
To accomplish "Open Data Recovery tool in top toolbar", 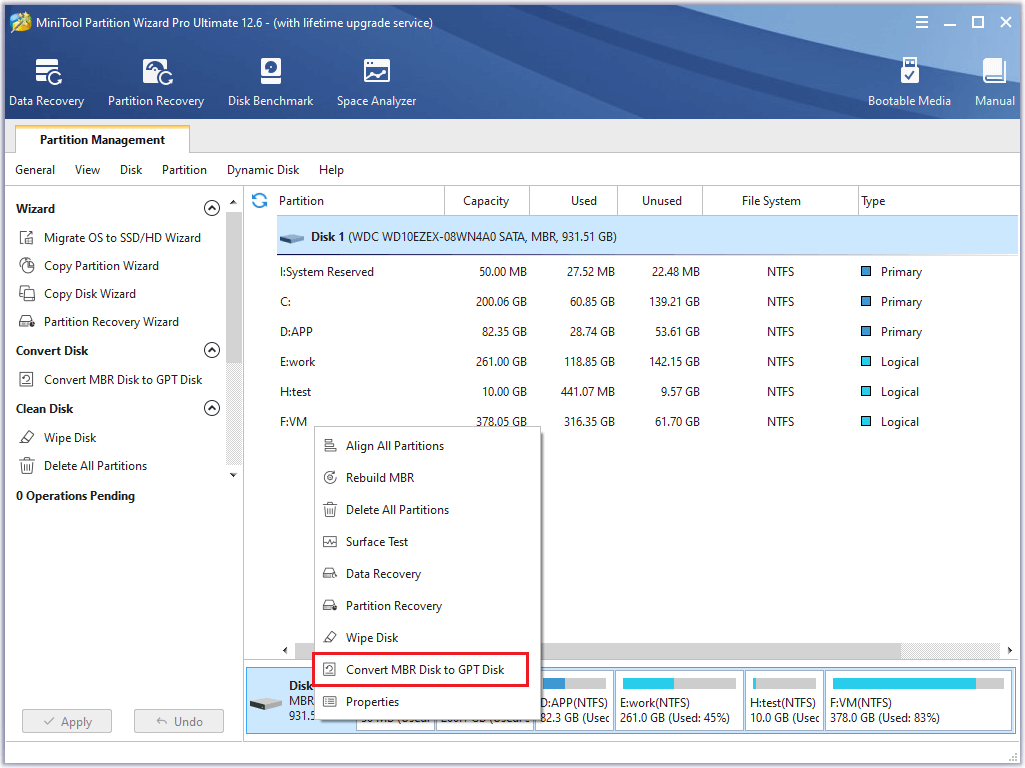I will [46, 82].
